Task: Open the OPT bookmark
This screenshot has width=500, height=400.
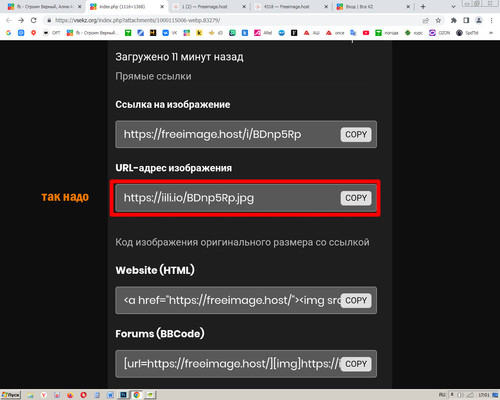Action: click(x=52, y=33)
